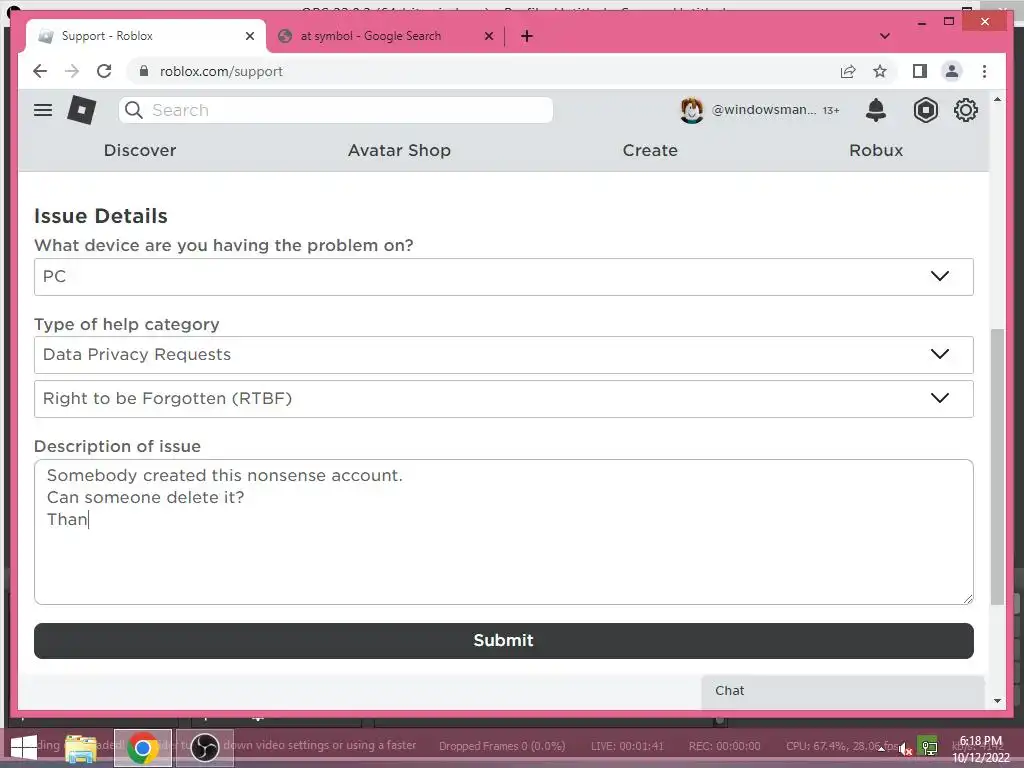Image resolution: width=1024 pixels, height=768 pixels.
Task: Grab the textarea resize handle corner
Action: coord(967,598)
